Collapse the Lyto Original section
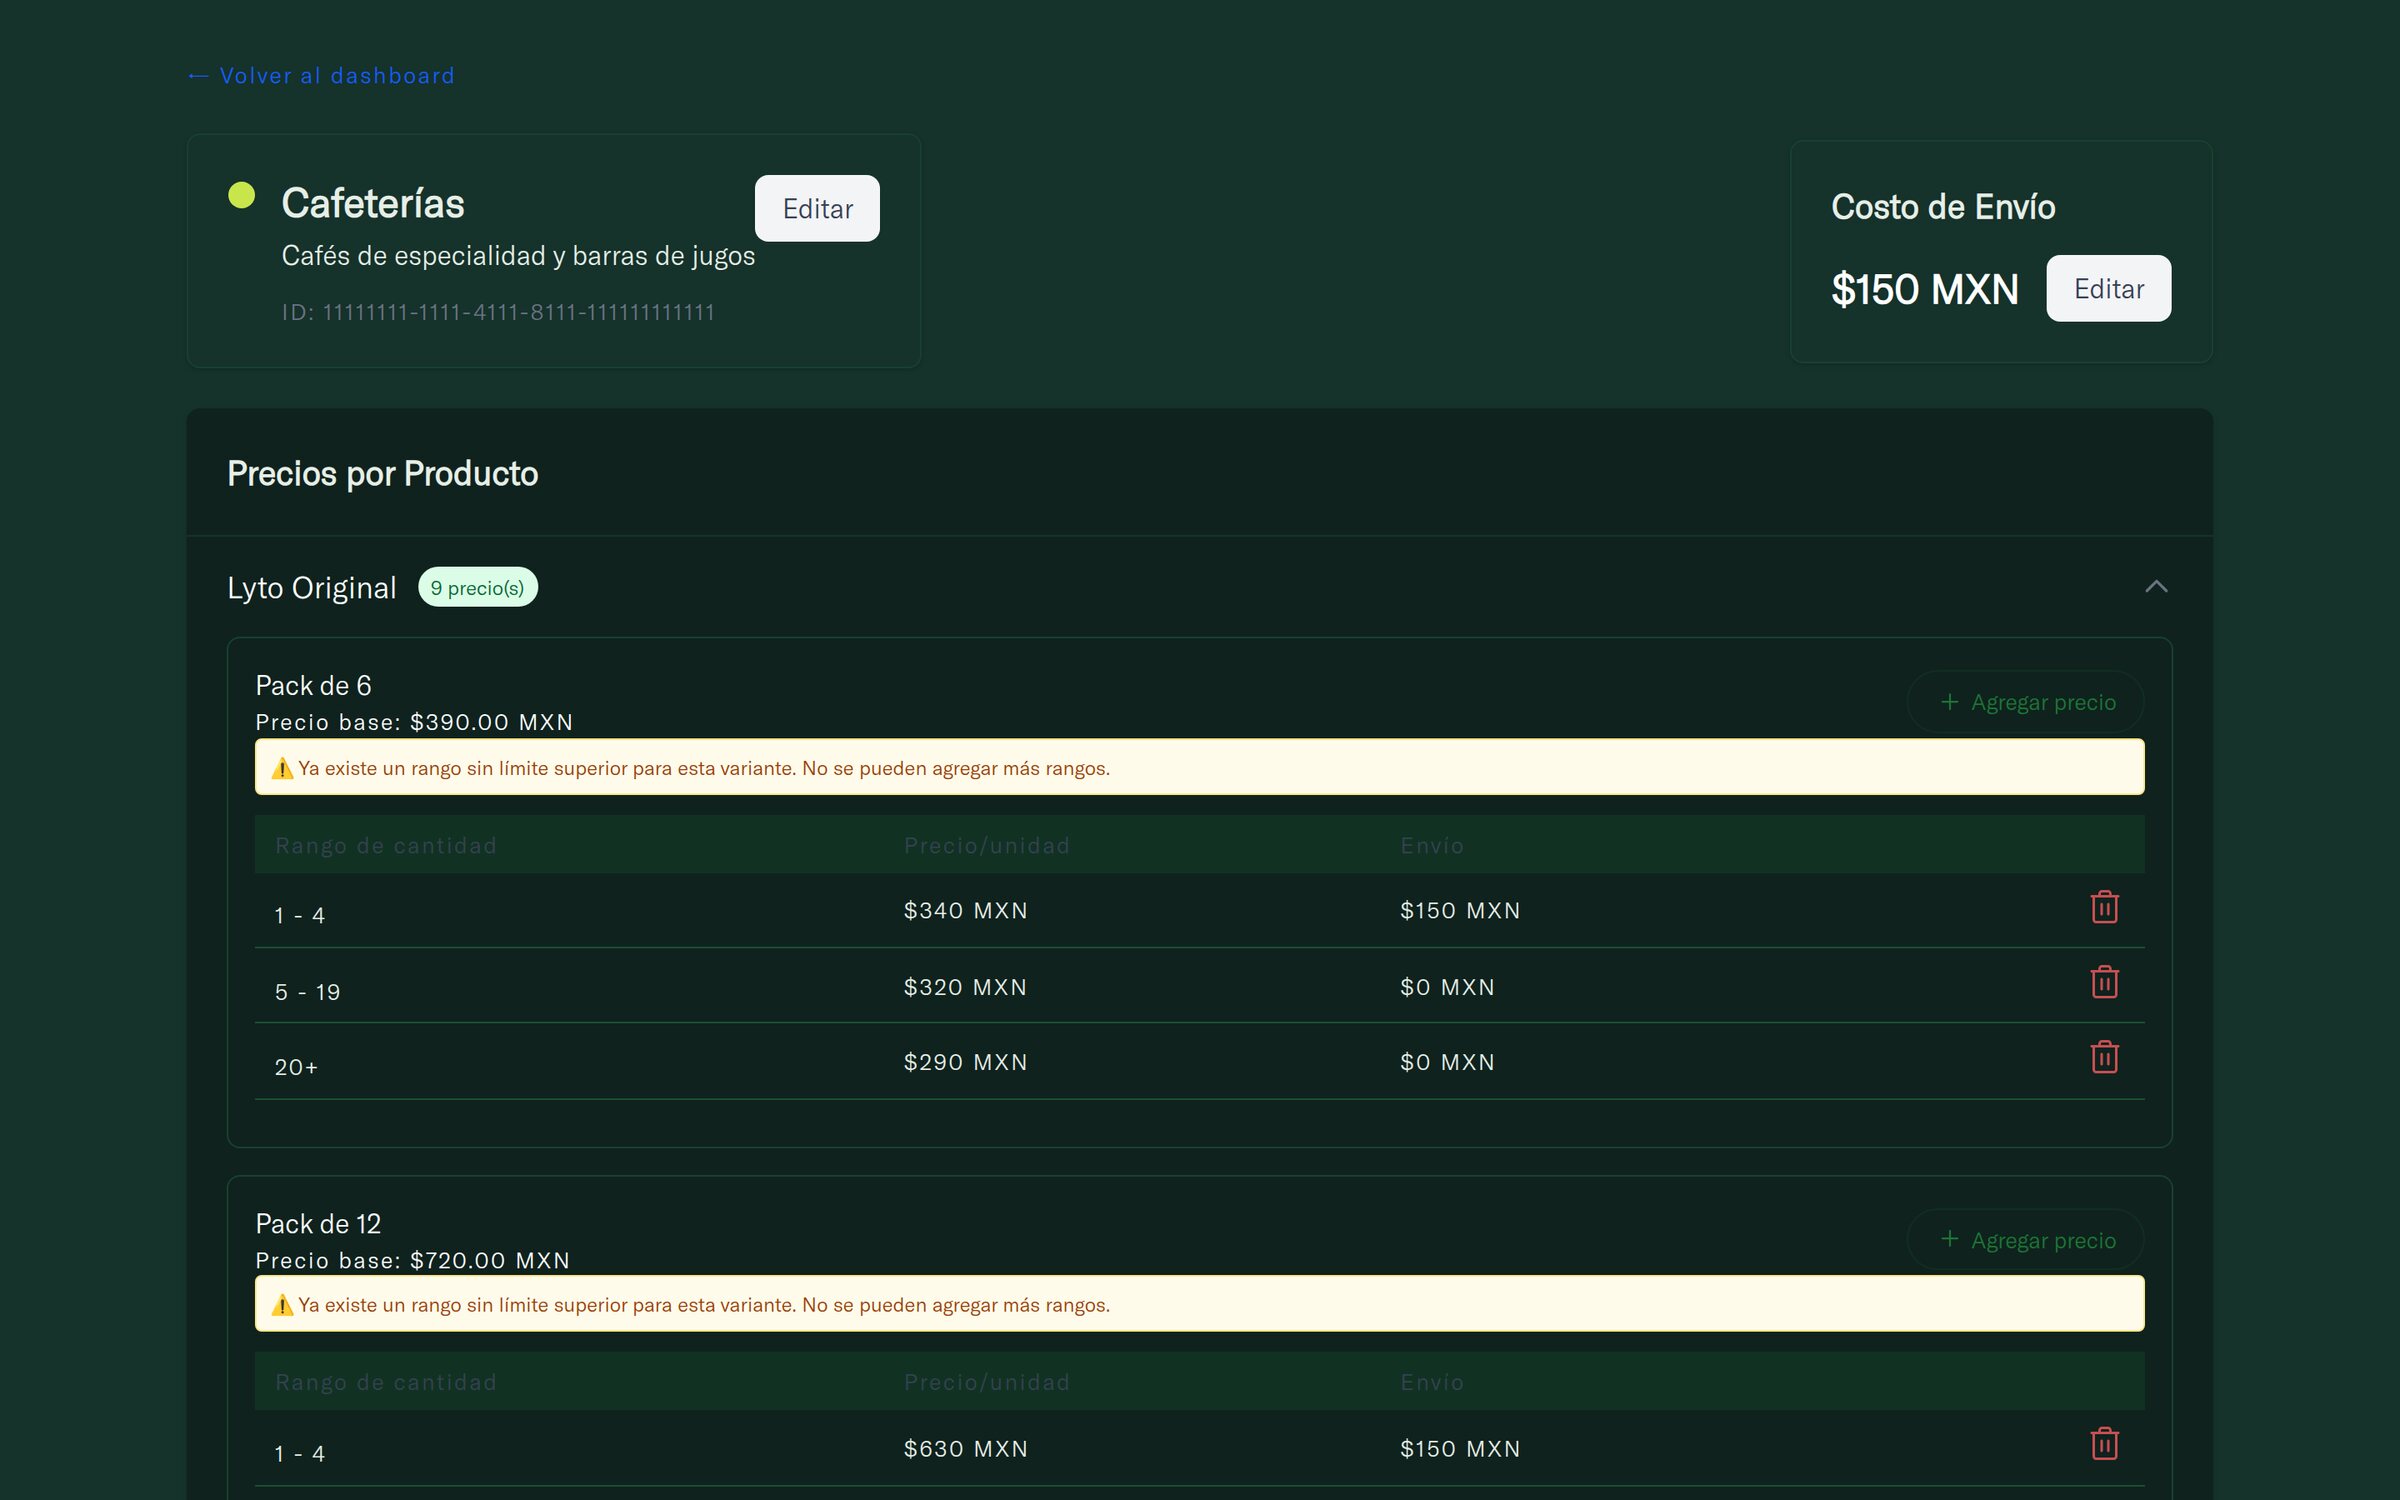2400x1500 pixels. point(2156,587)
